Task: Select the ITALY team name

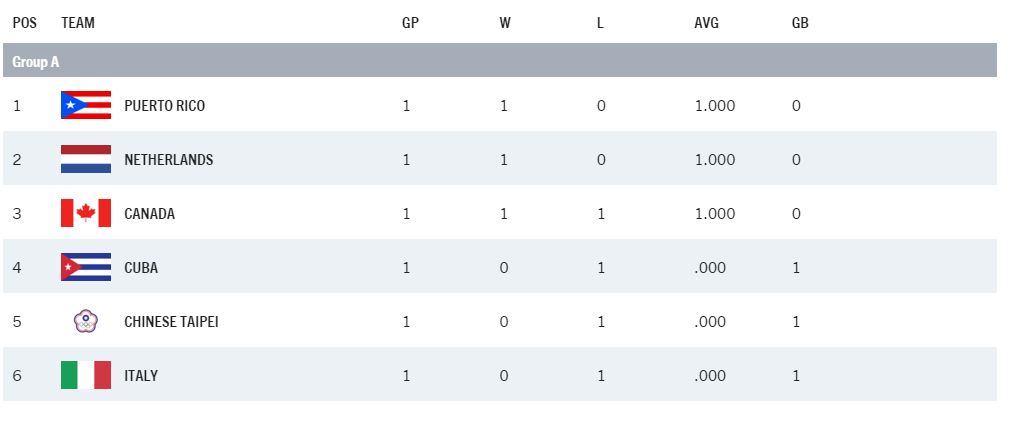Action: (141, 375)
